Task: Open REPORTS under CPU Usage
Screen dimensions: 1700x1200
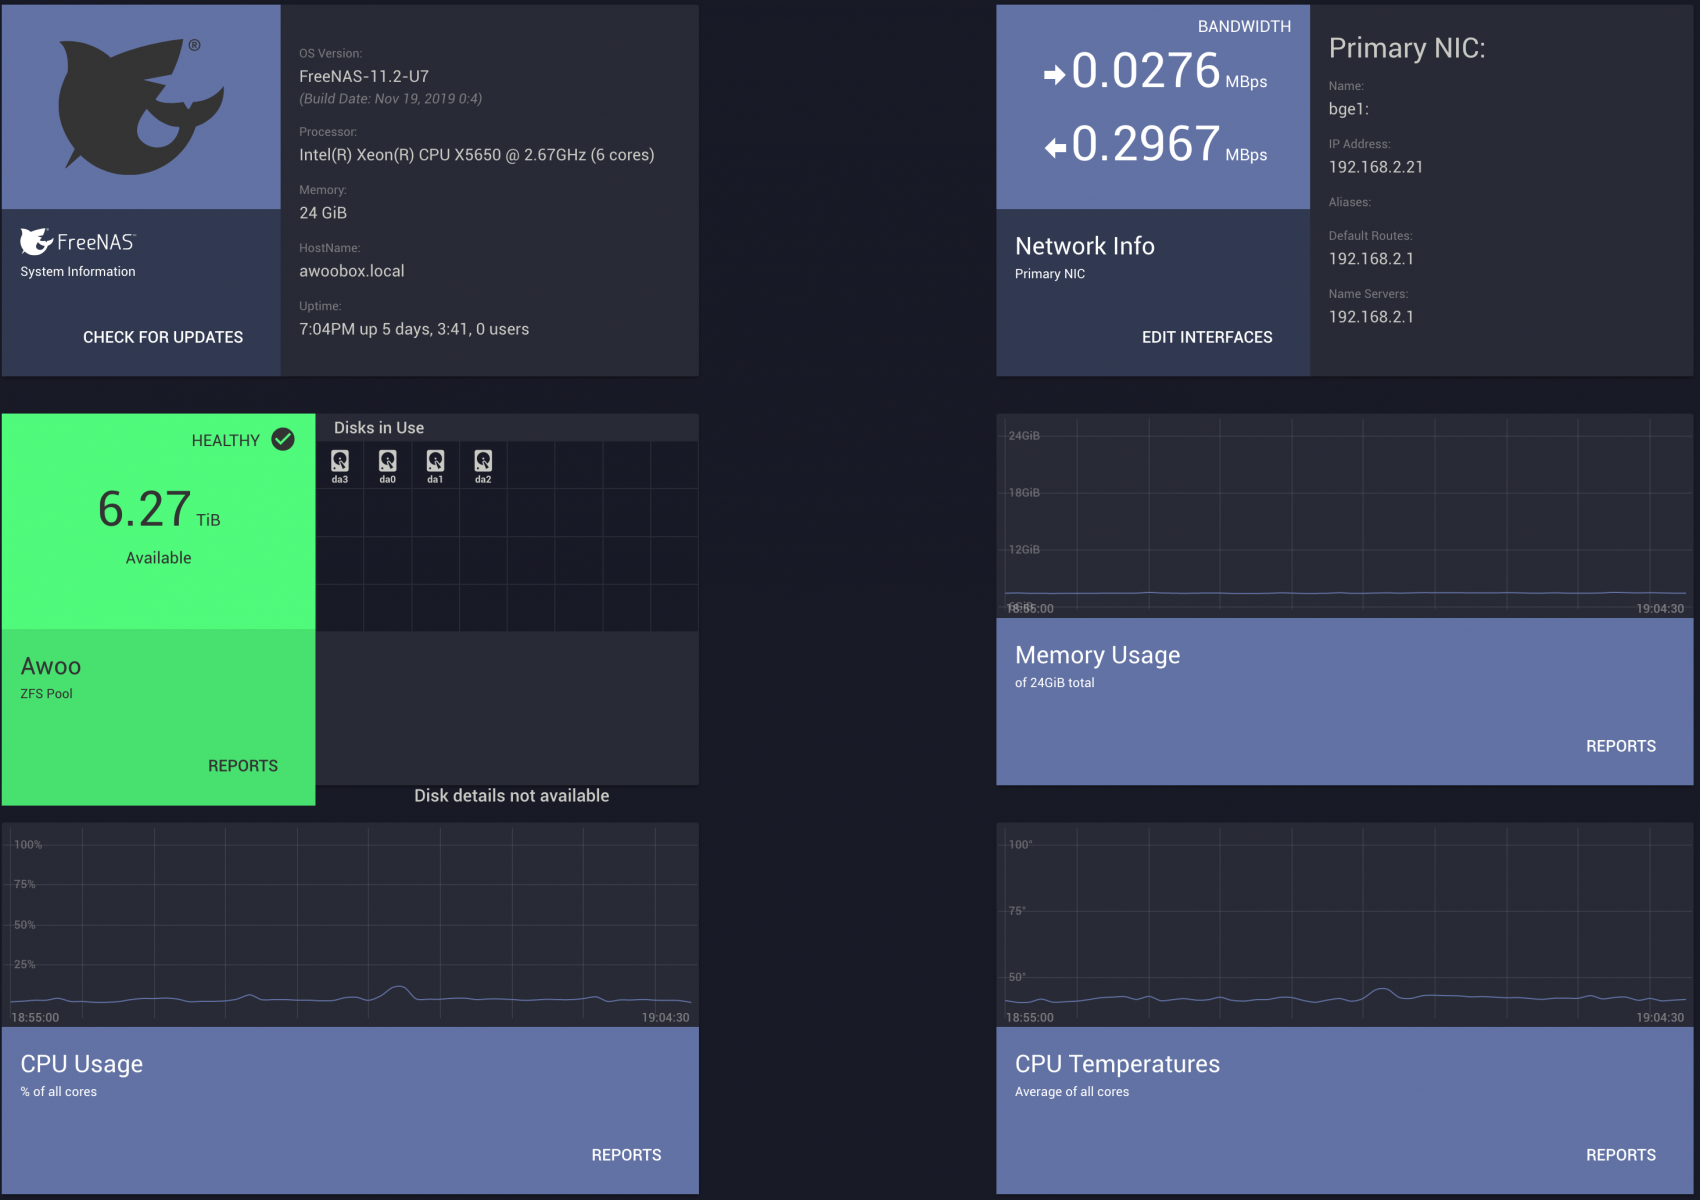Action: pos(626,1155)
